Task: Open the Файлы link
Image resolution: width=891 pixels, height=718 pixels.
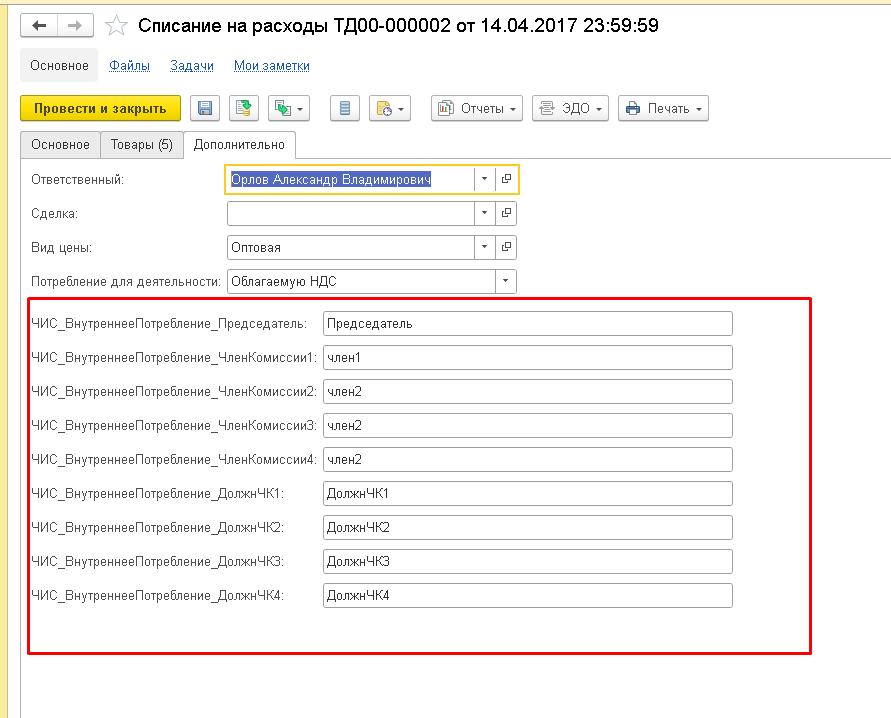Action: tap(130, 65)
